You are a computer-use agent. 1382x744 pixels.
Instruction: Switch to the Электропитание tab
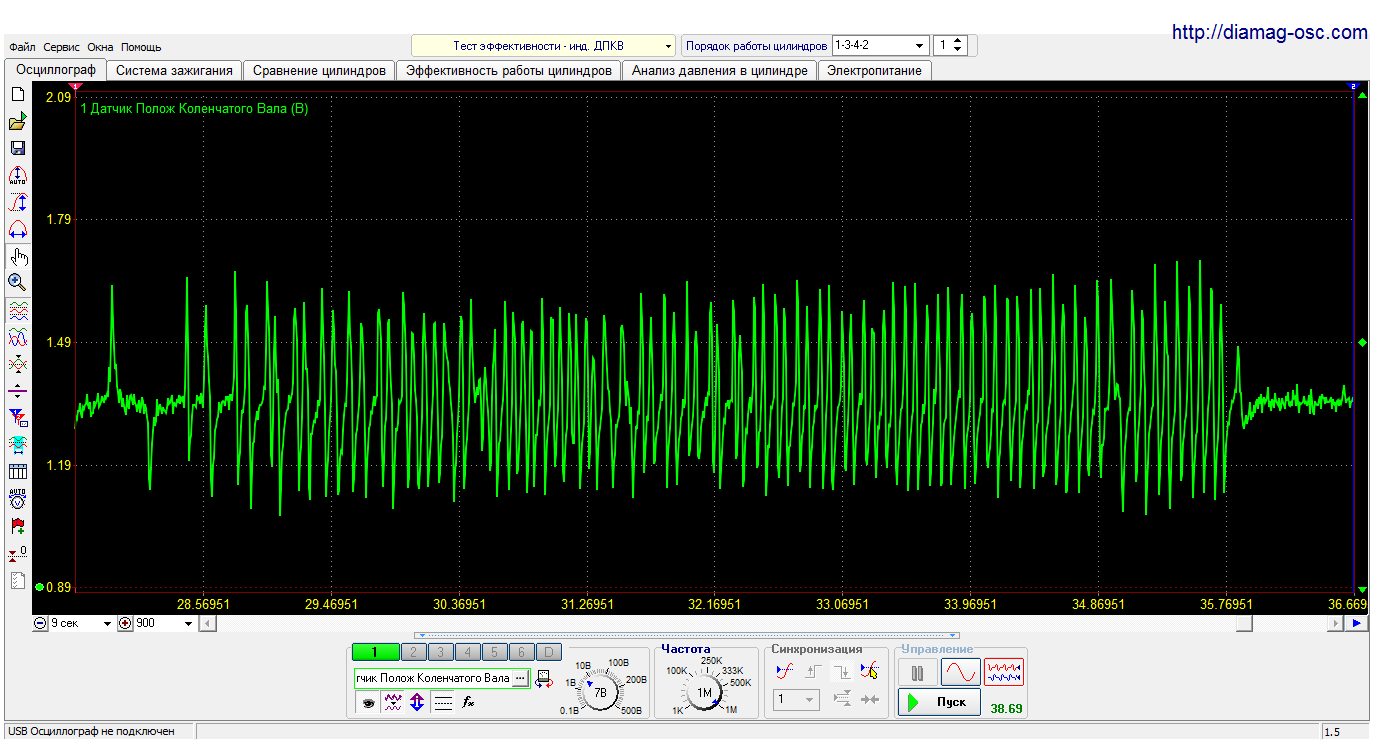(875, 71)
